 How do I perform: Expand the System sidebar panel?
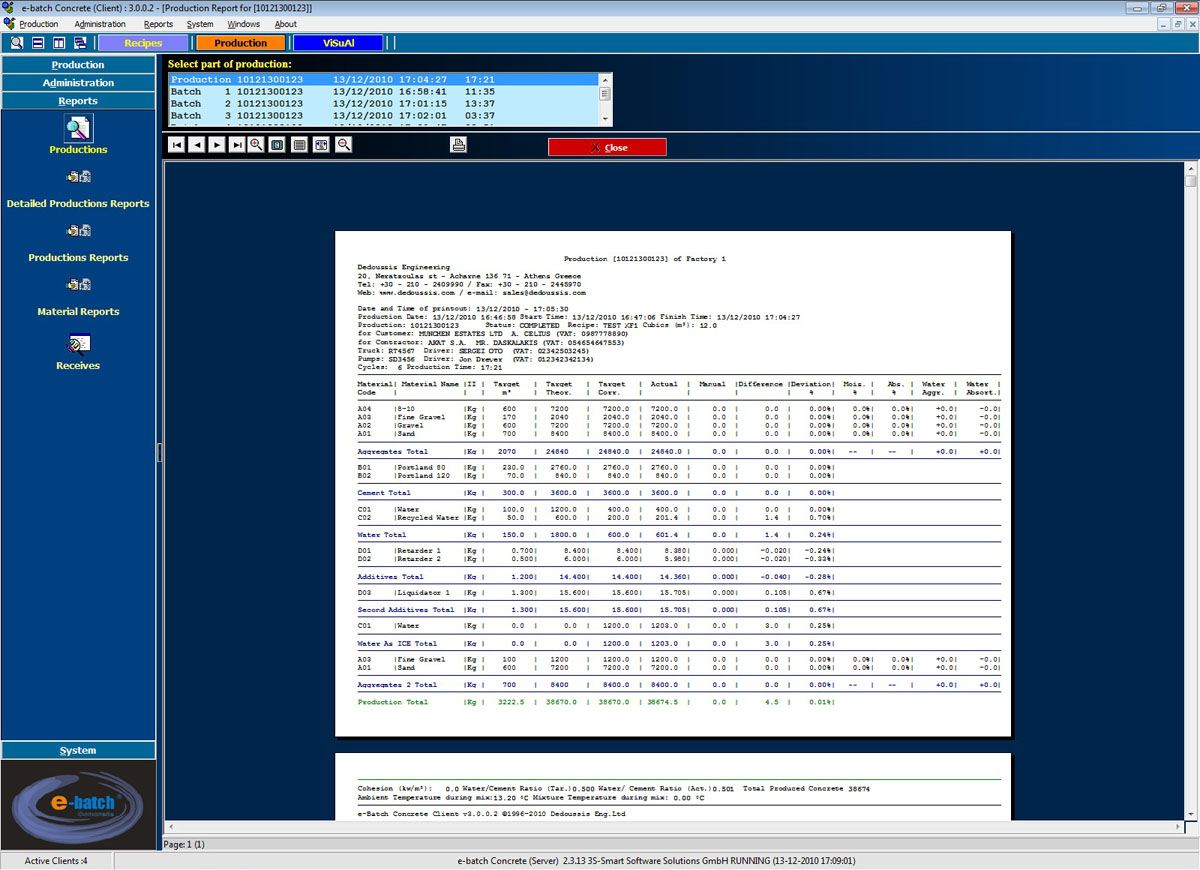78,750
